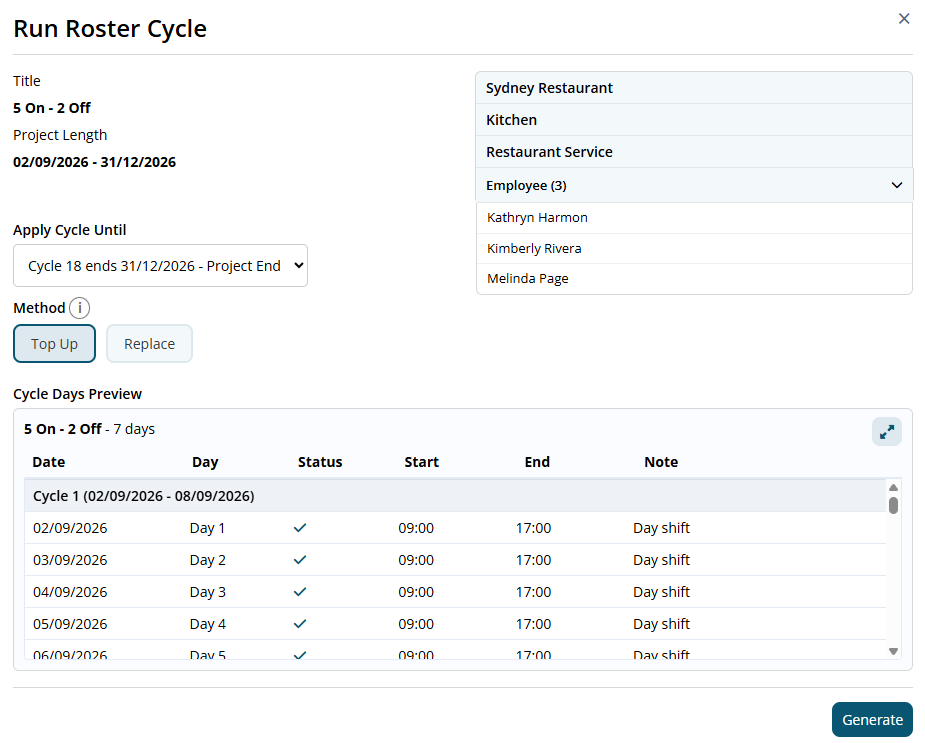Click the date cell 03/09/2026
The width and height of the screenshot is (925, 743).
click(x=70, y=560)
